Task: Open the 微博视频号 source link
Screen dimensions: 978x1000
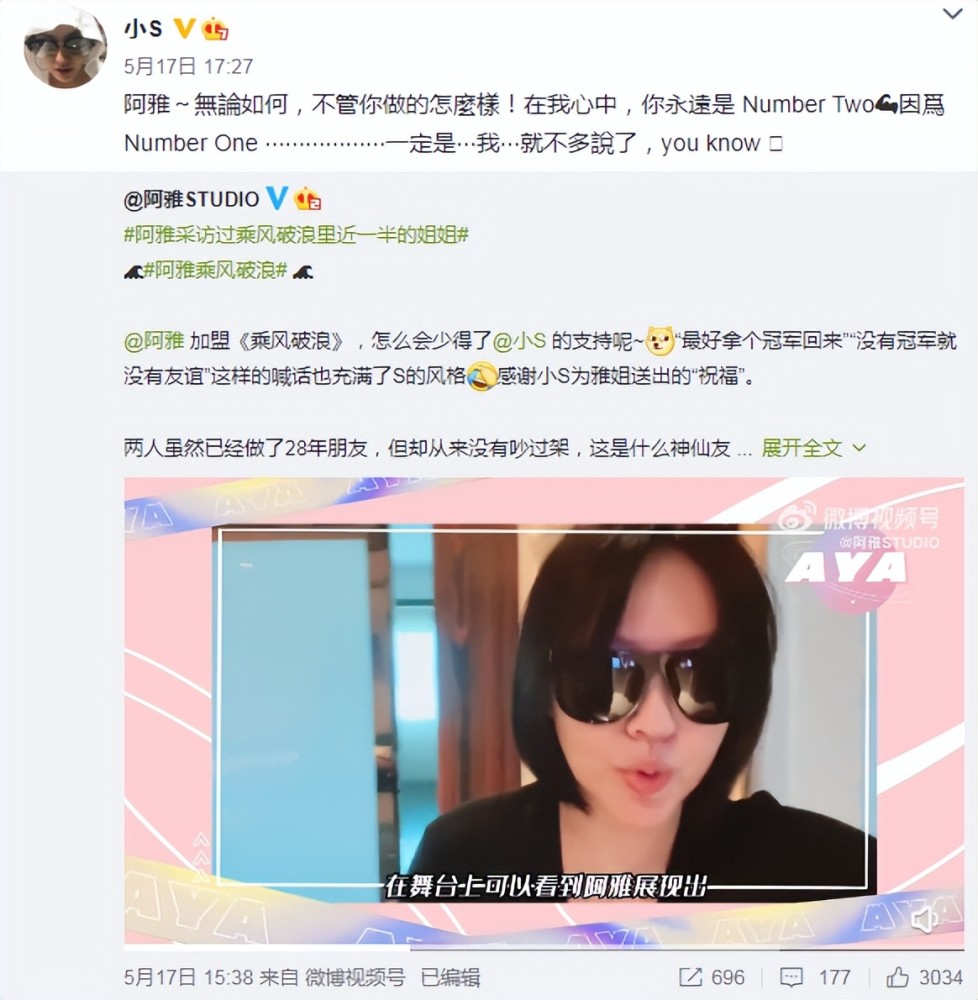Action: pos(354,977)
